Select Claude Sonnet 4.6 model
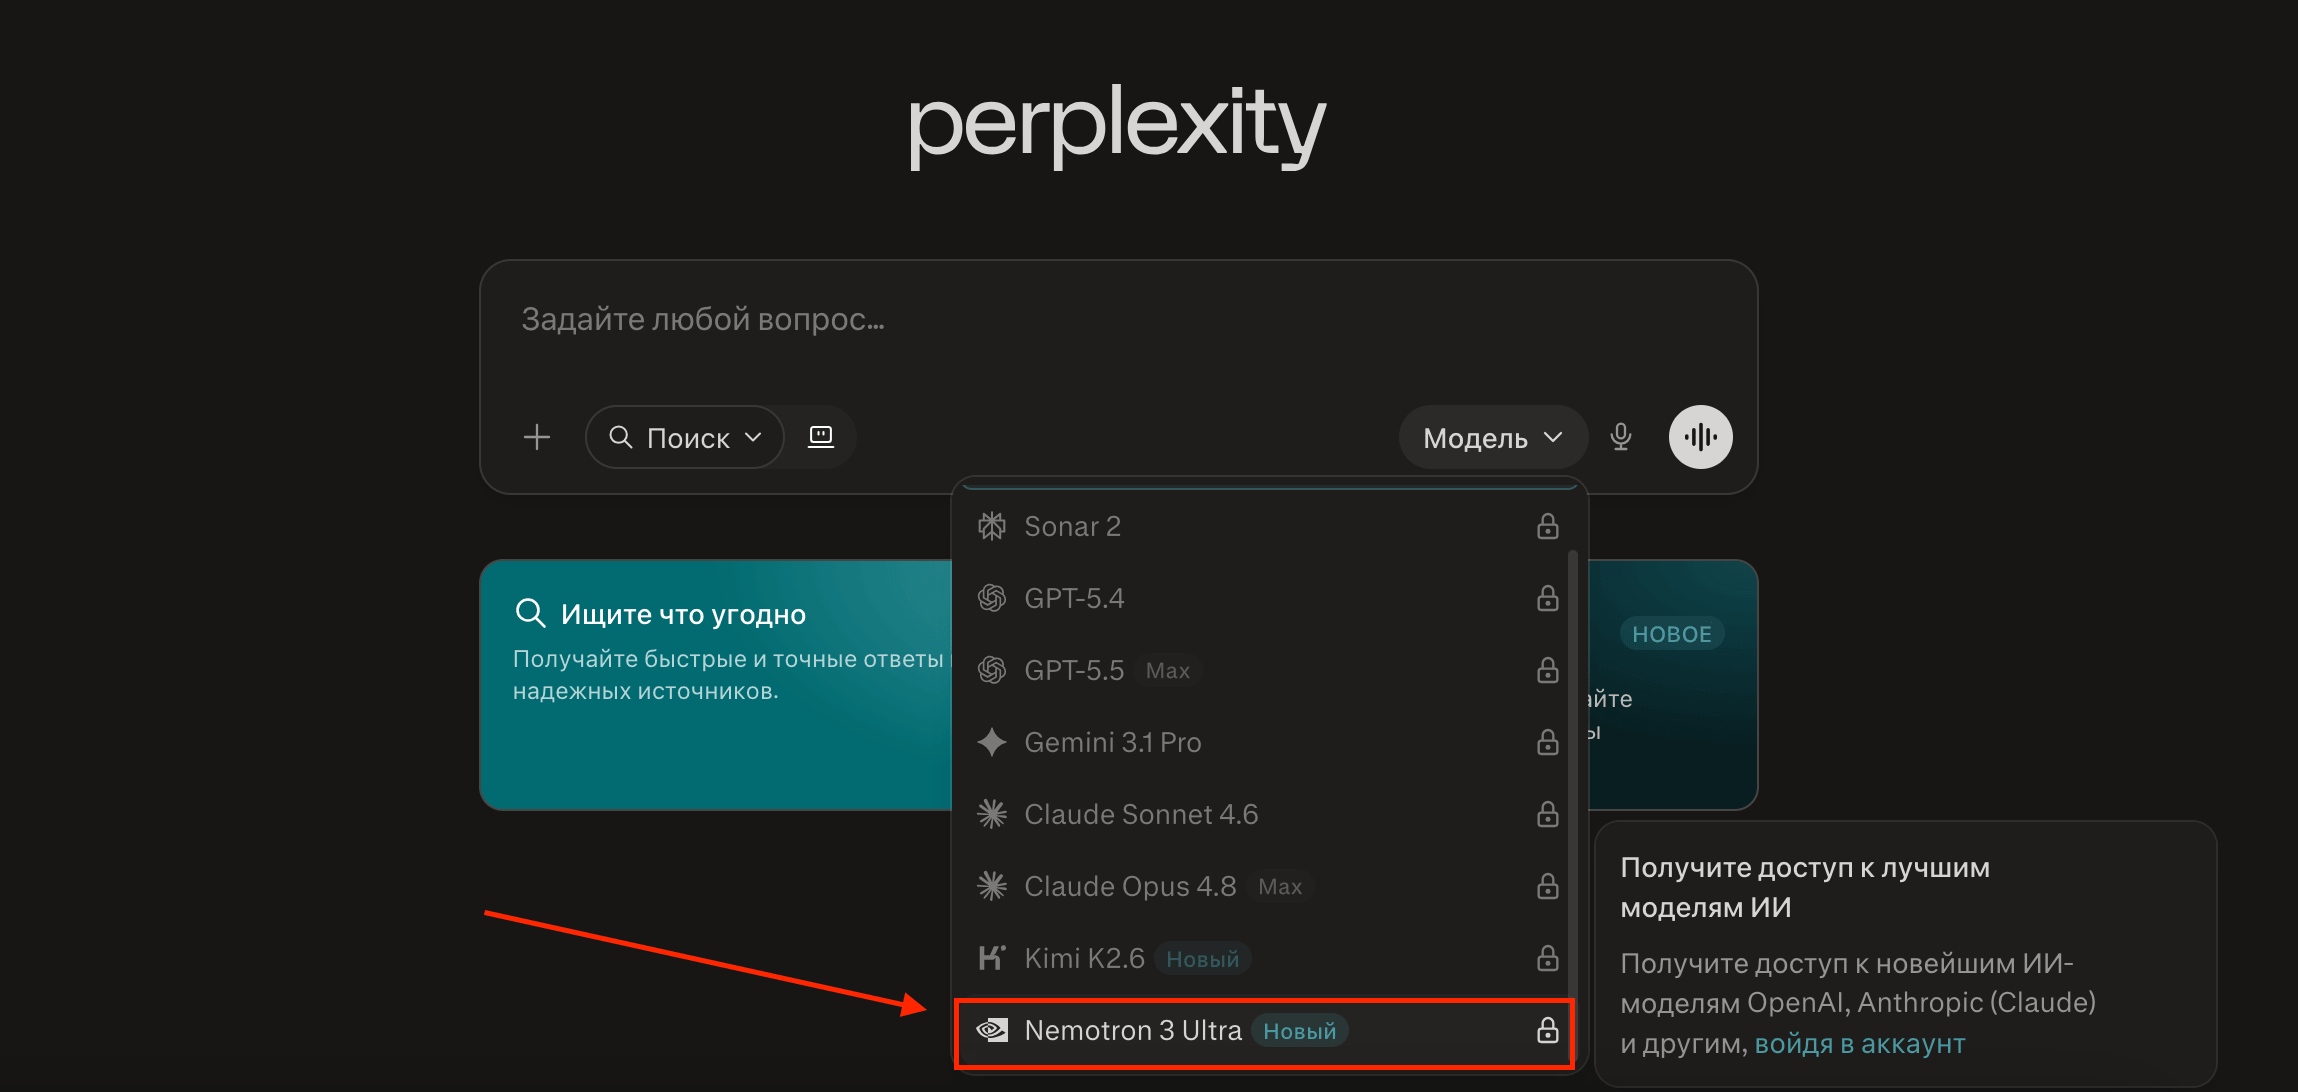 click(1263, 814)
